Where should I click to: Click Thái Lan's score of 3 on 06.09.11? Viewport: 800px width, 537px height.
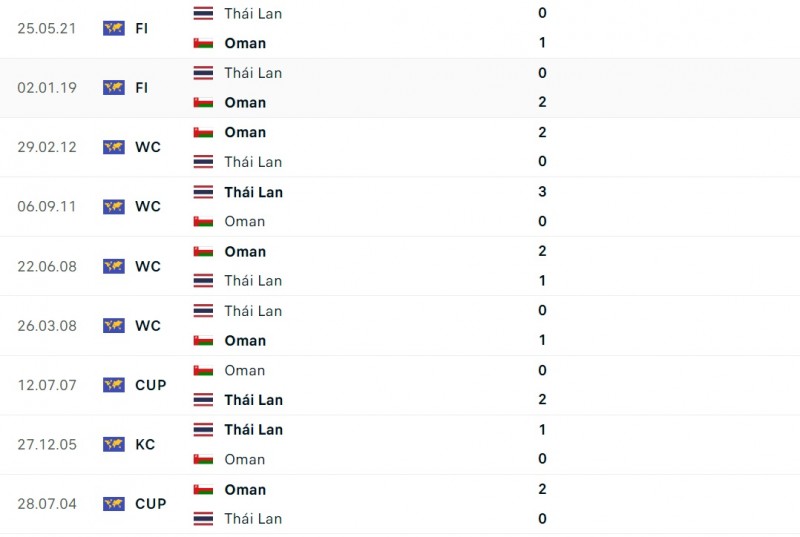click(x=542, y=192)
